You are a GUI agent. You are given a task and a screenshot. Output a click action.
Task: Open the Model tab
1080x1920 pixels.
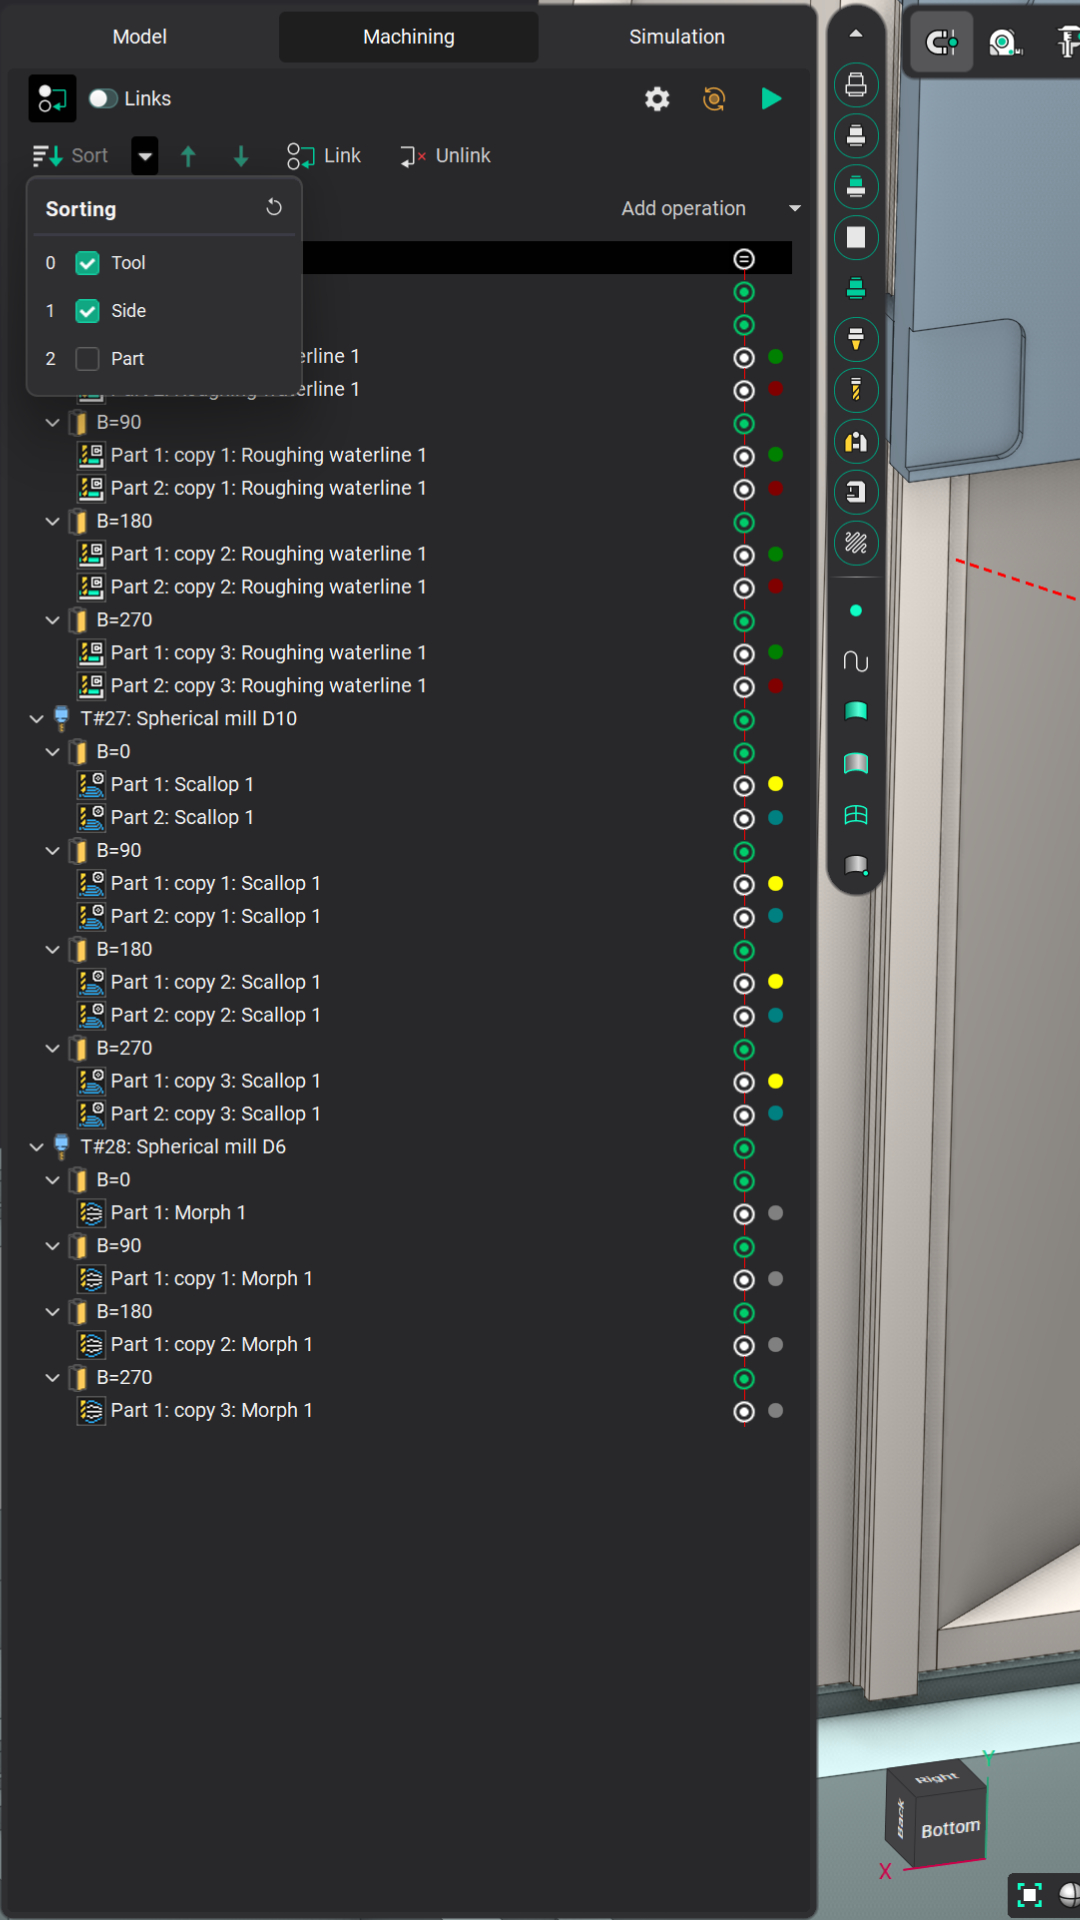tap(139, 37)
